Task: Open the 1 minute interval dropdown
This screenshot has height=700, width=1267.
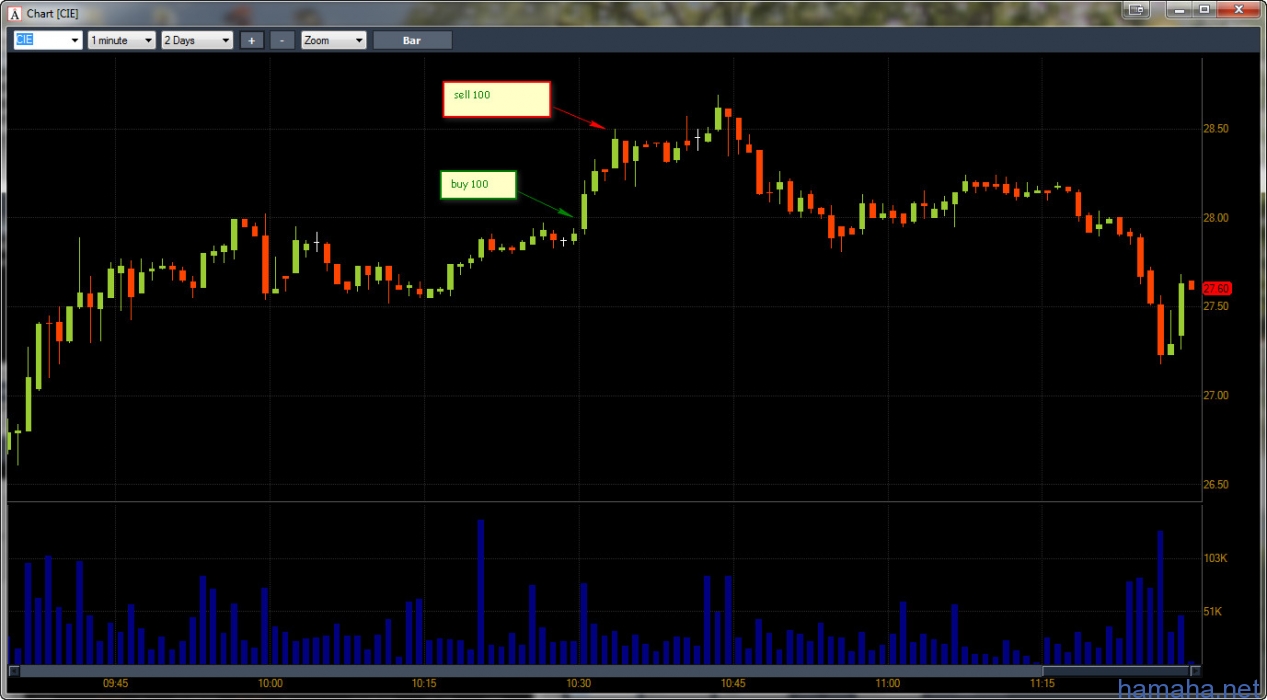Action: (121, 40)
